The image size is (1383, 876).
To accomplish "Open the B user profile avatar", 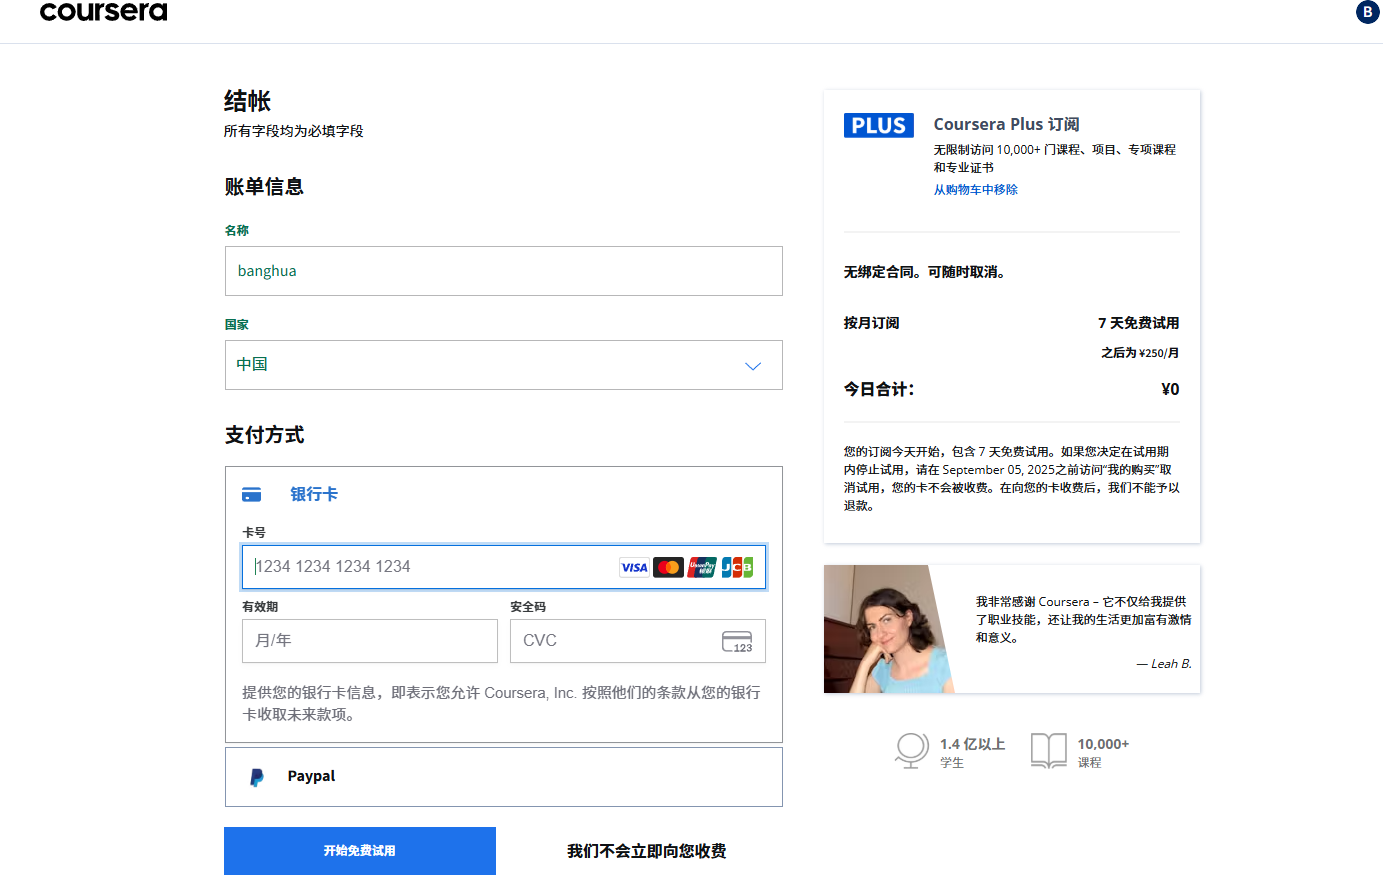I will [1367, 12].
